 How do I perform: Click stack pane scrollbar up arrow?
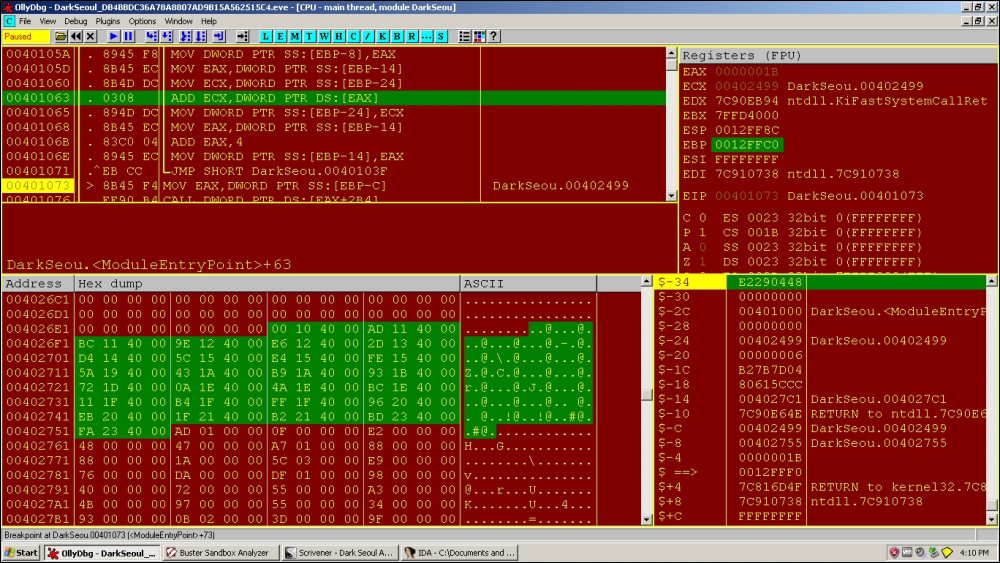click(x=992, y=281)
